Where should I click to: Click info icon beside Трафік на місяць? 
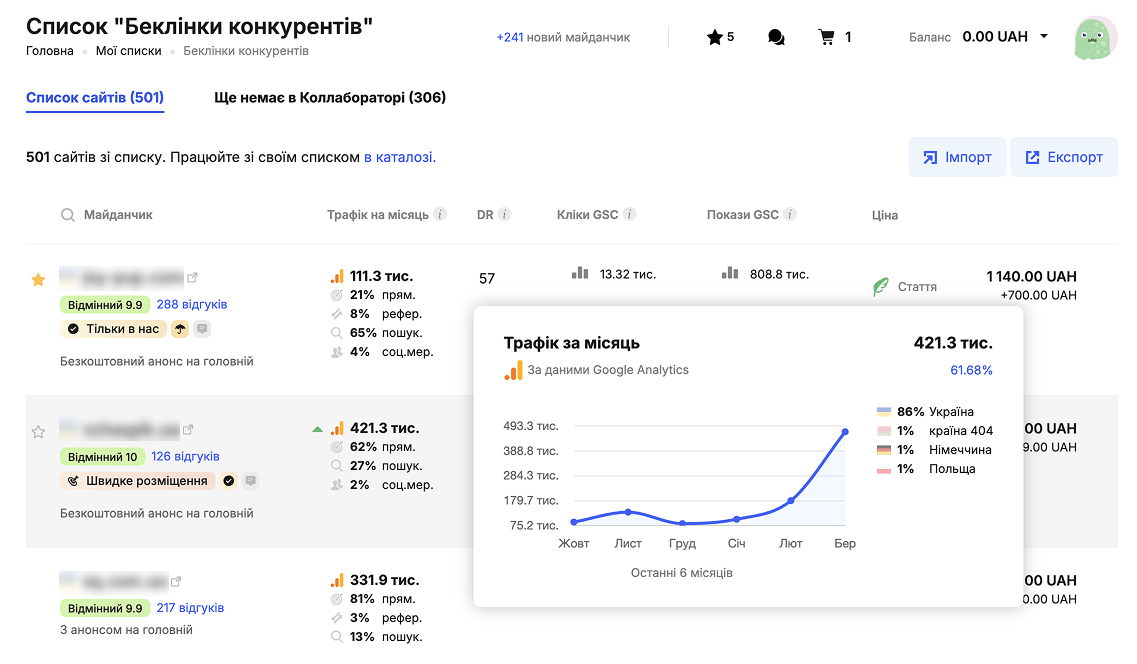(440, 215)
